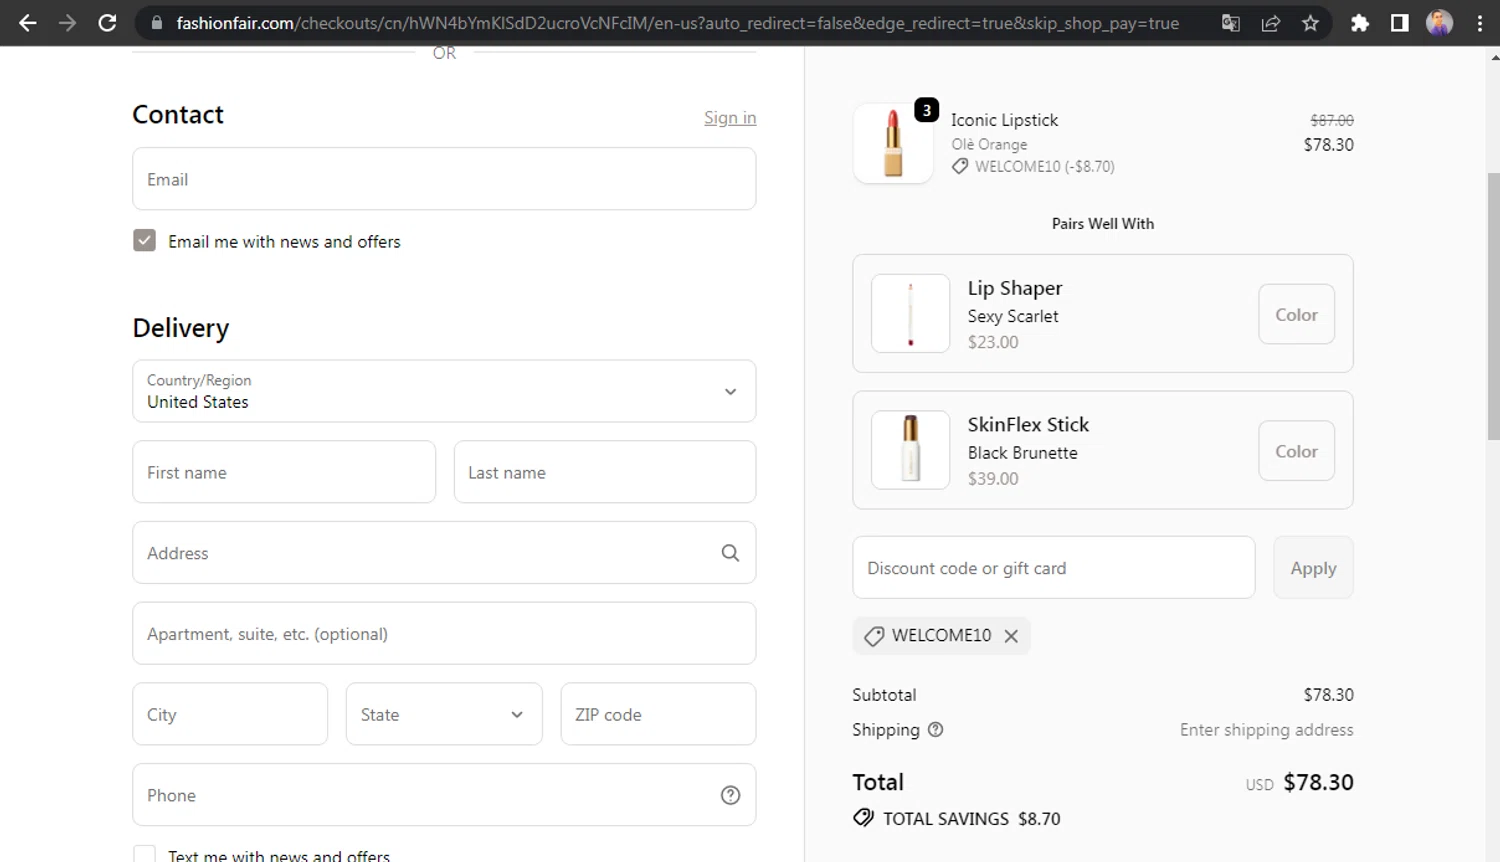Click the Phone number field

444,795
